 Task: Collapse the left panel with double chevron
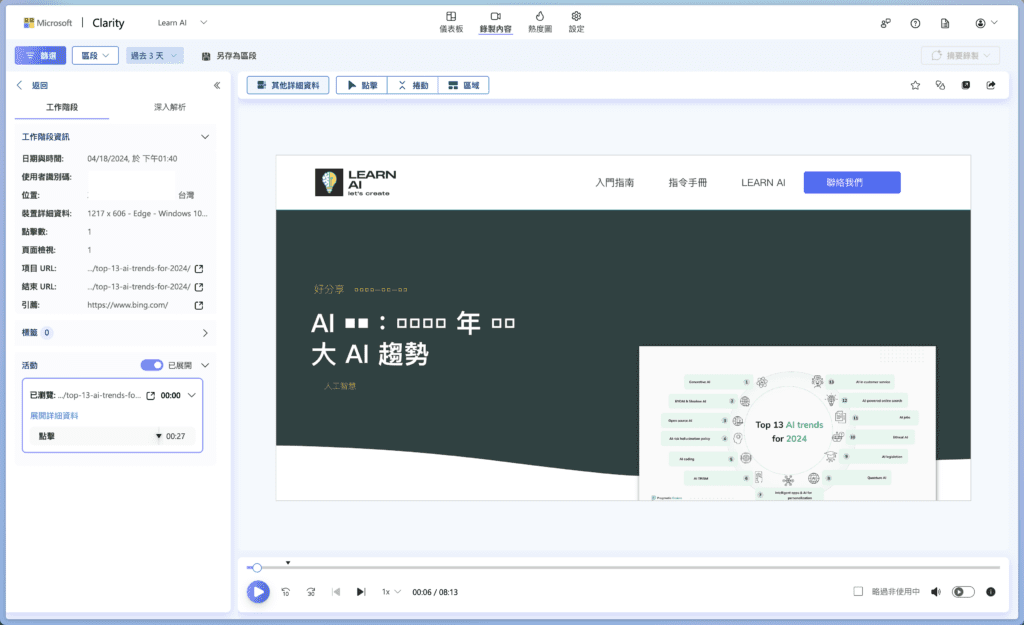point(217,86)
